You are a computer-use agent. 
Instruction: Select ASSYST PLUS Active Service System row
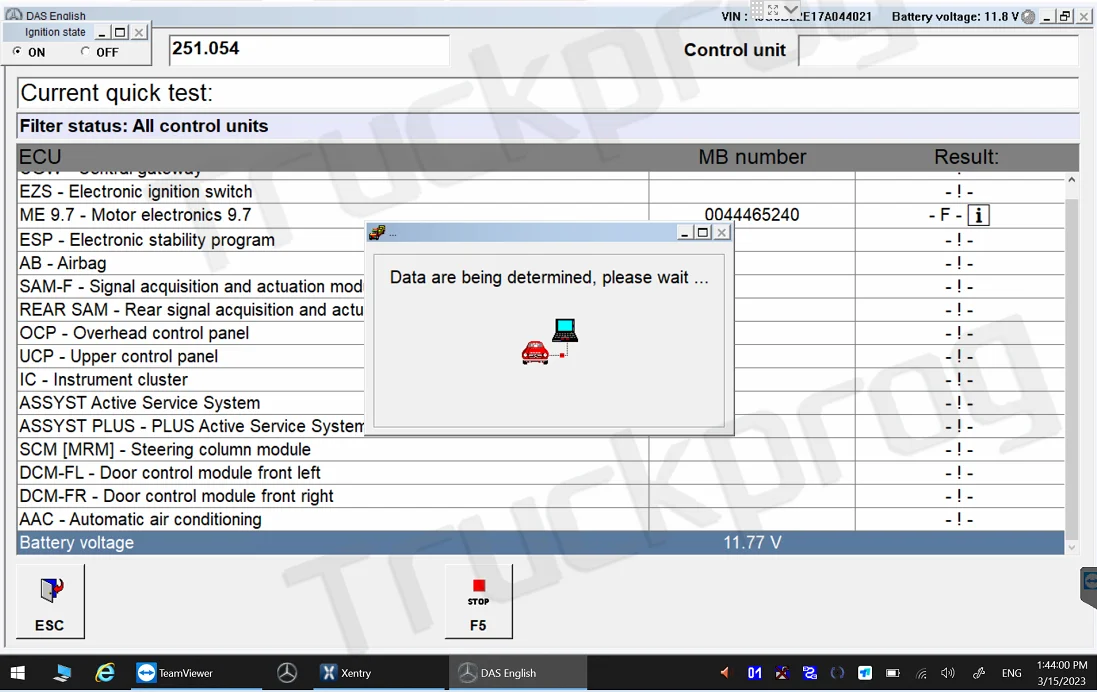click(540, 426)
